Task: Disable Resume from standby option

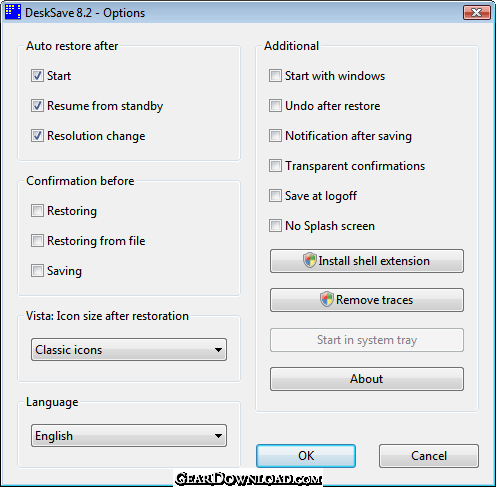Action: click(37, 106)
